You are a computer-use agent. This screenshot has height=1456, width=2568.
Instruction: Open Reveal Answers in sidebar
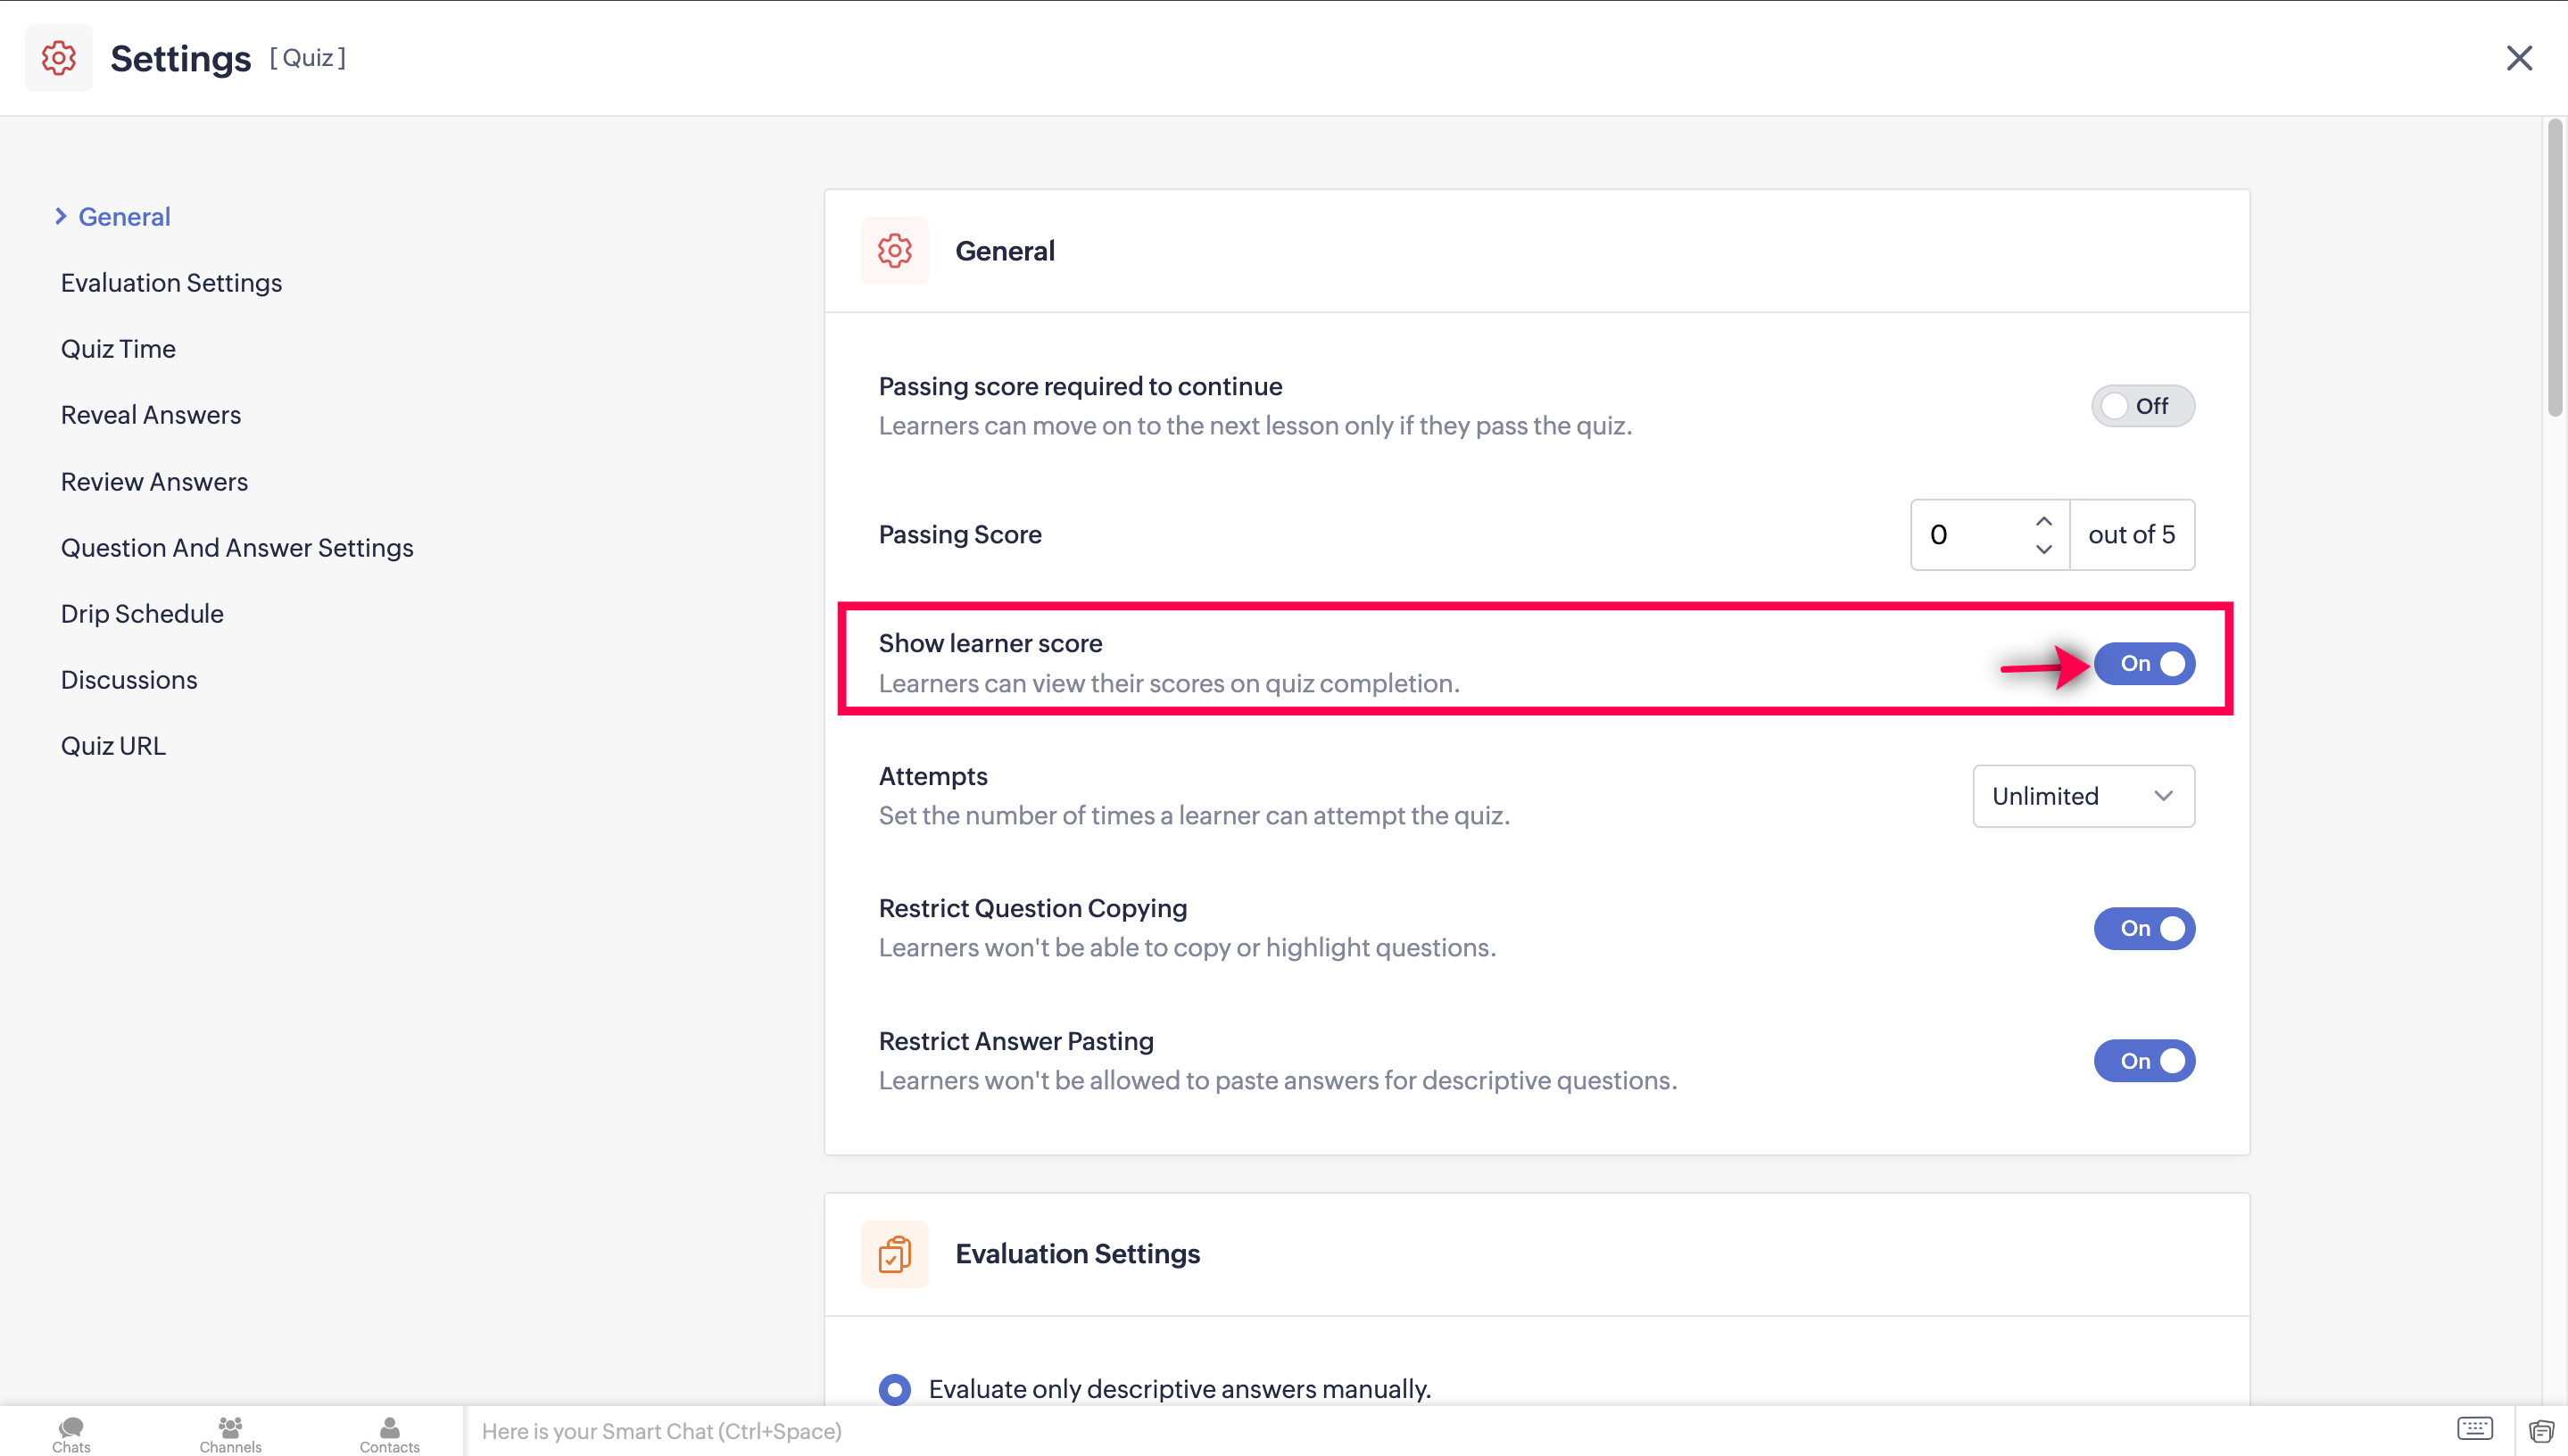151,415
